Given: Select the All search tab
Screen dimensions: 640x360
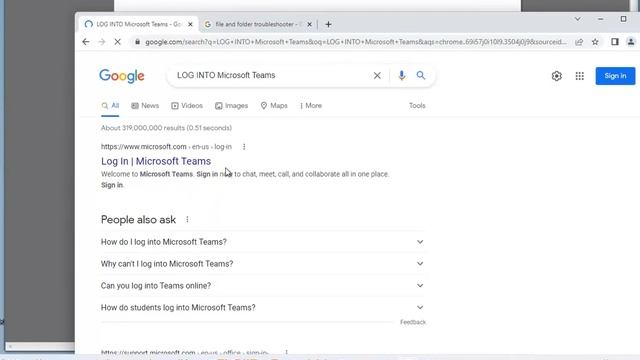Looking at the screenshot, I should click(110, 106).
